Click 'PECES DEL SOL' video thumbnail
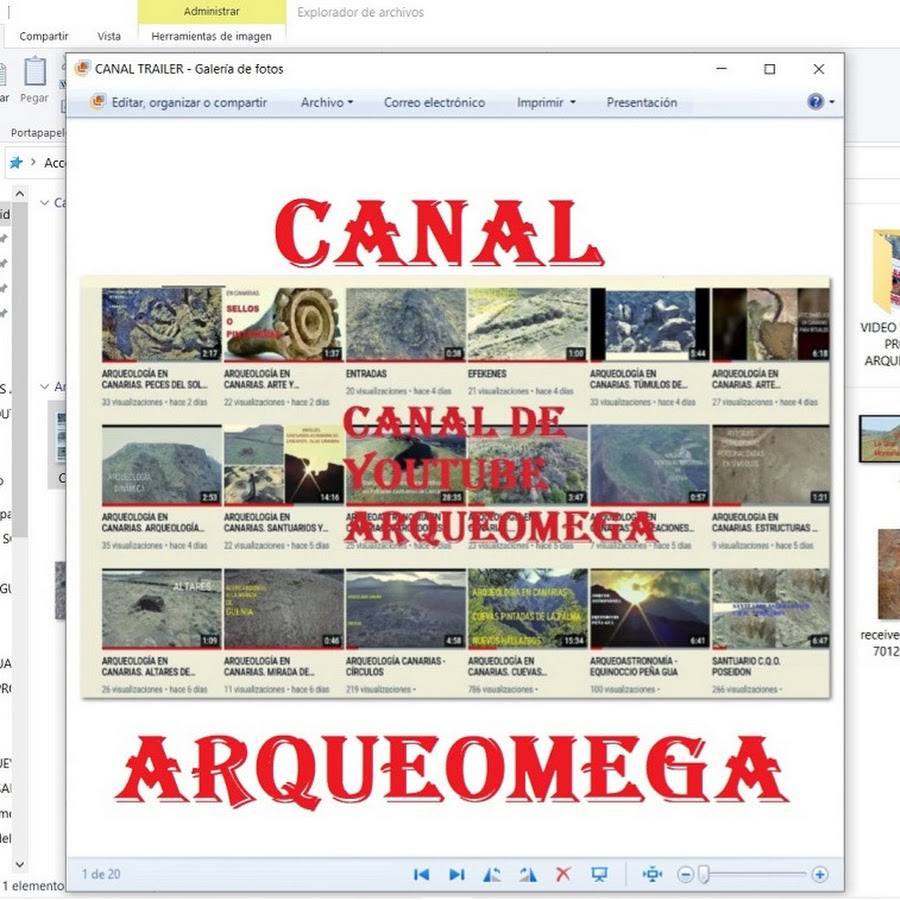Viewport: 900px width, 900px height. pyautogui.click(x=161, y=324)
